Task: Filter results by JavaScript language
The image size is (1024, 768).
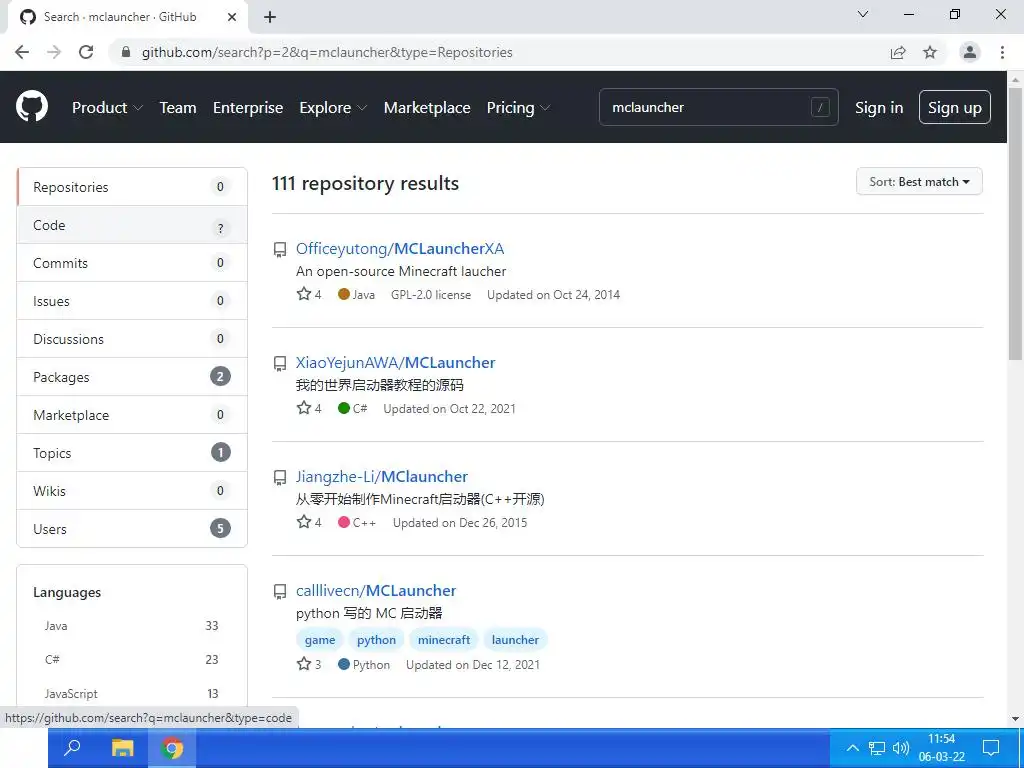Action: pyautogui.click(x=131, y=694)
